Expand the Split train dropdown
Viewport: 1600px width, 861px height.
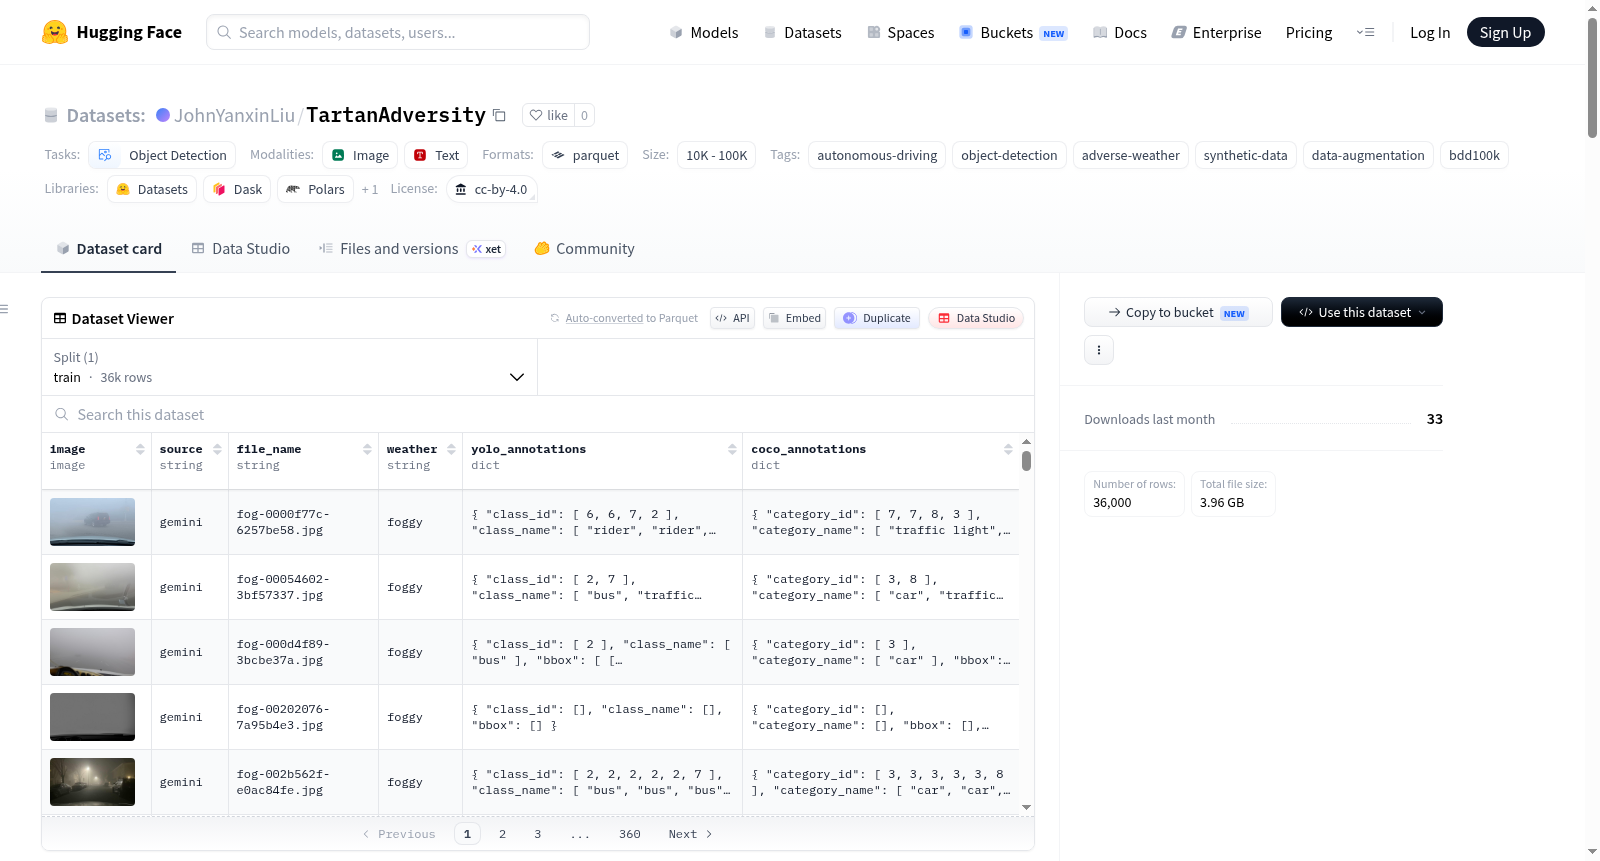coord(290,367)
